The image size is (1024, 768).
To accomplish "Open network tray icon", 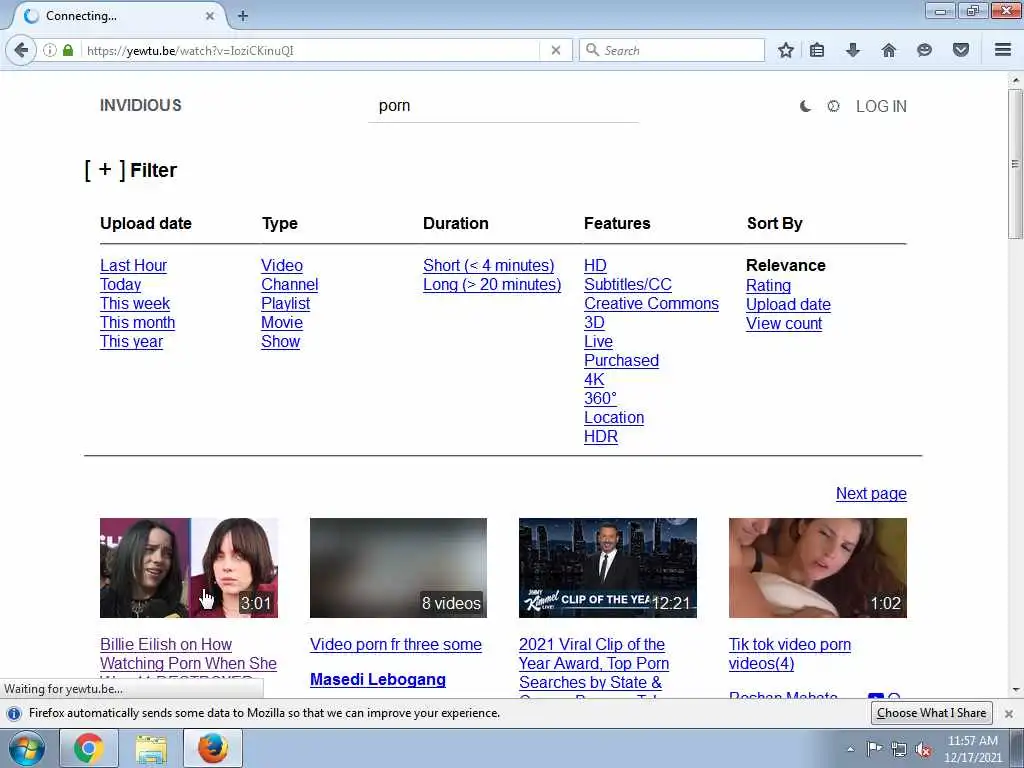I will coord(899,749).
